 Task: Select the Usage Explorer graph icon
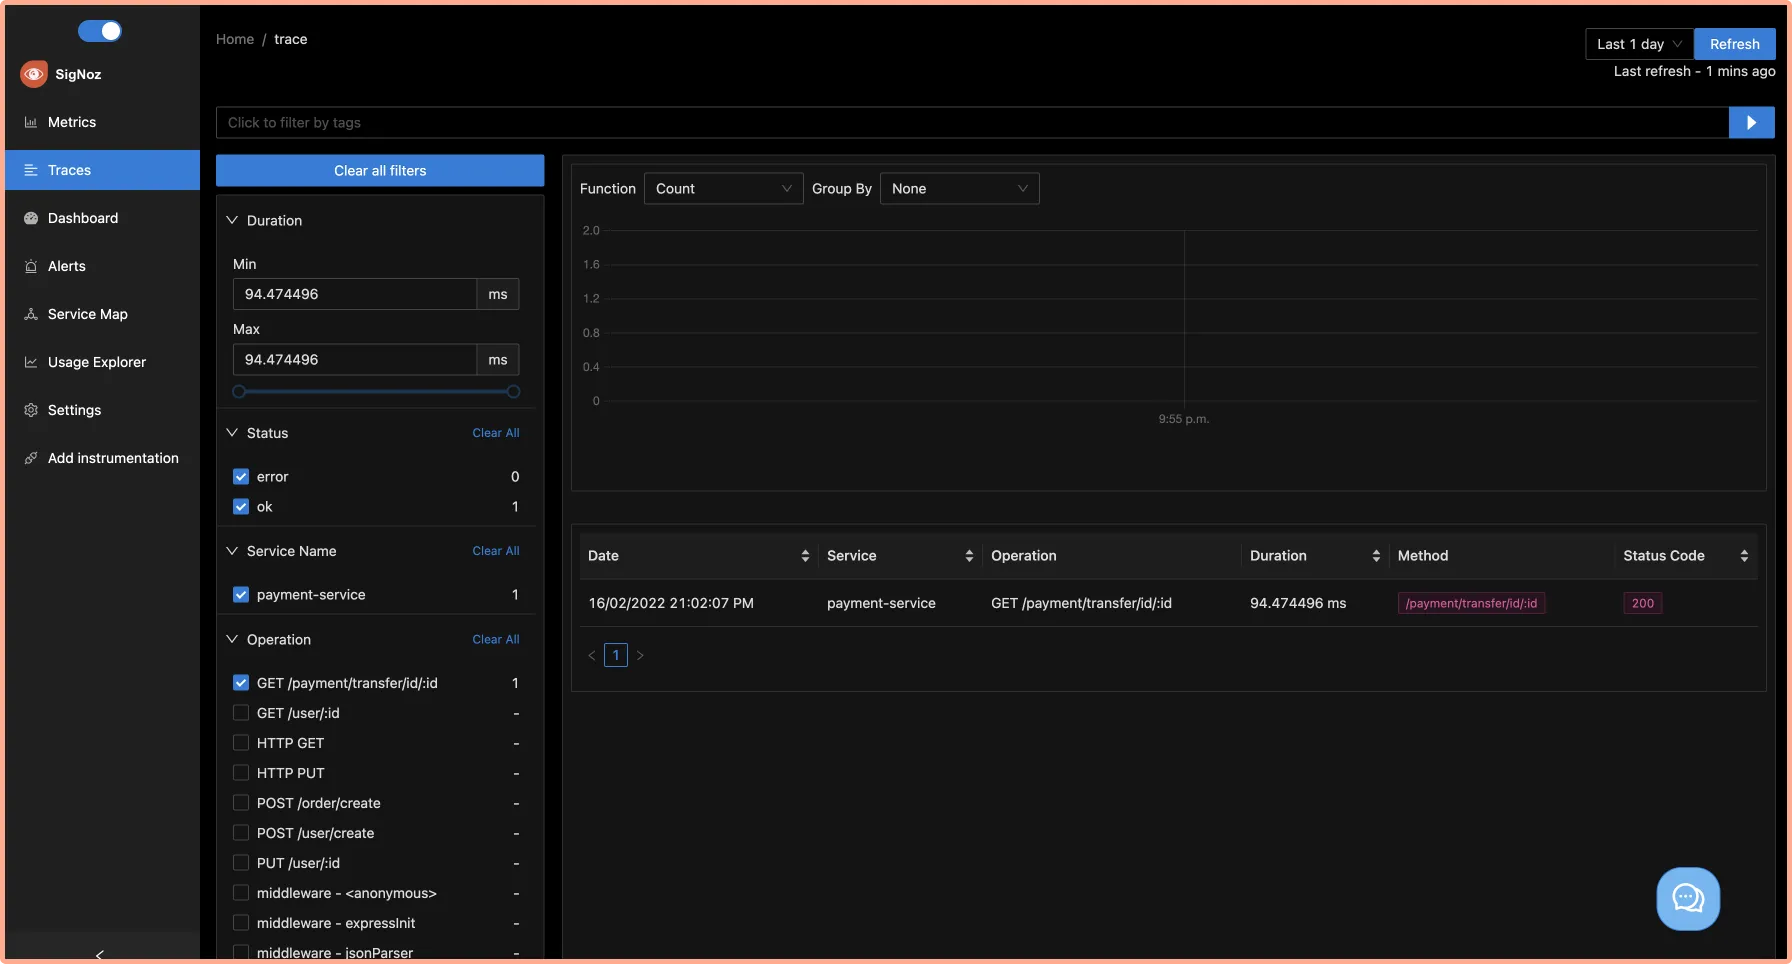coord(31,361)
